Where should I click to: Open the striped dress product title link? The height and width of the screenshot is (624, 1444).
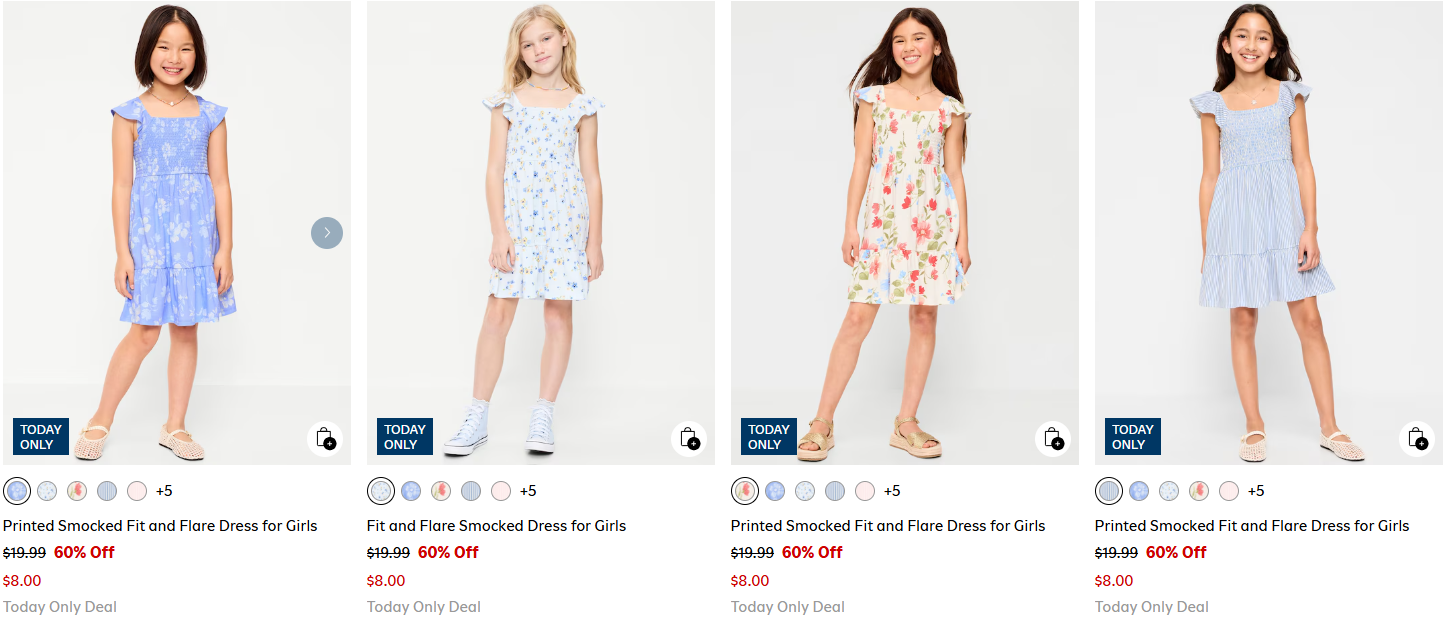1252,526
